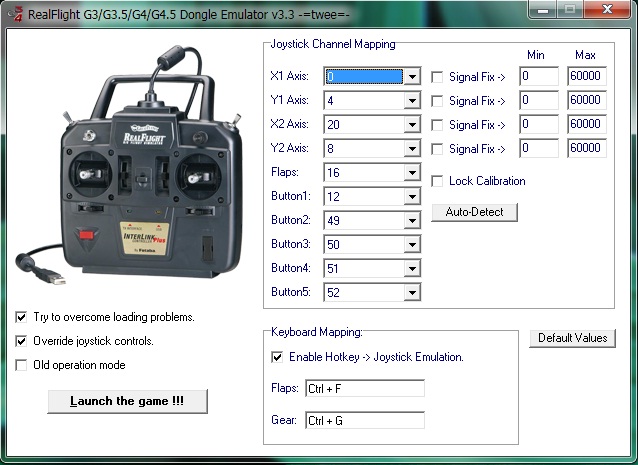Check 'Old operation mode' option

tap(21, 365)
